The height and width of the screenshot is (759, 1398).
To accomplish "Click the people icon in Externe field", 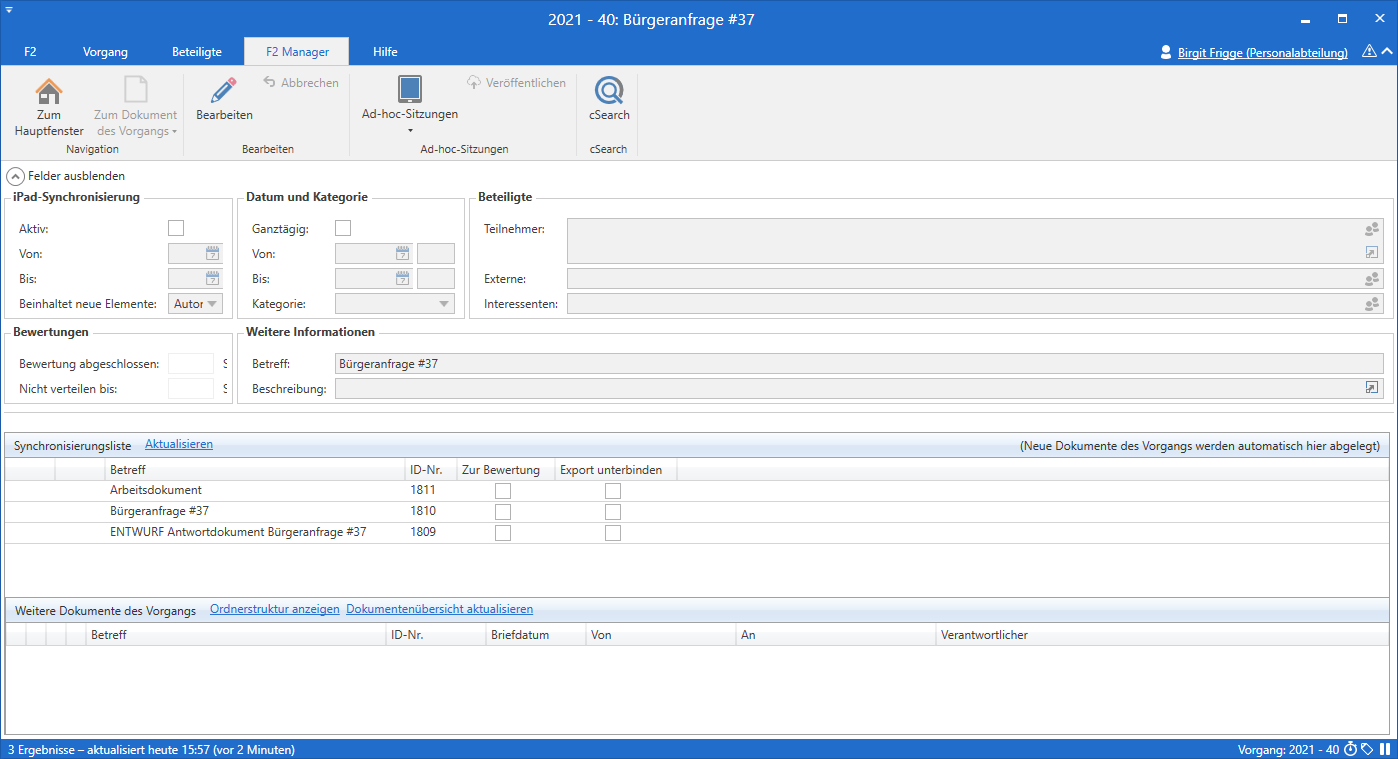I will (1372, 279).
